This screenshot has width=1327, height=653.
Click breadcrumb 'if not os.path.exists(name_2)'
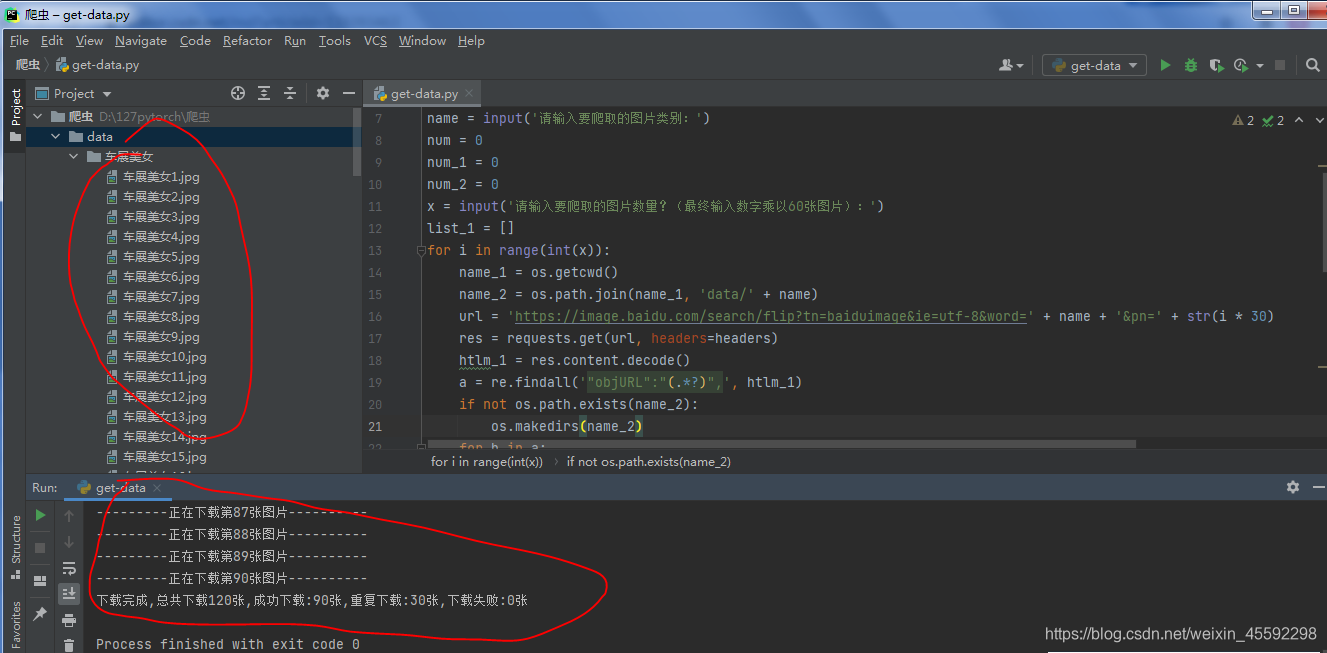click(x=648, y=462)
